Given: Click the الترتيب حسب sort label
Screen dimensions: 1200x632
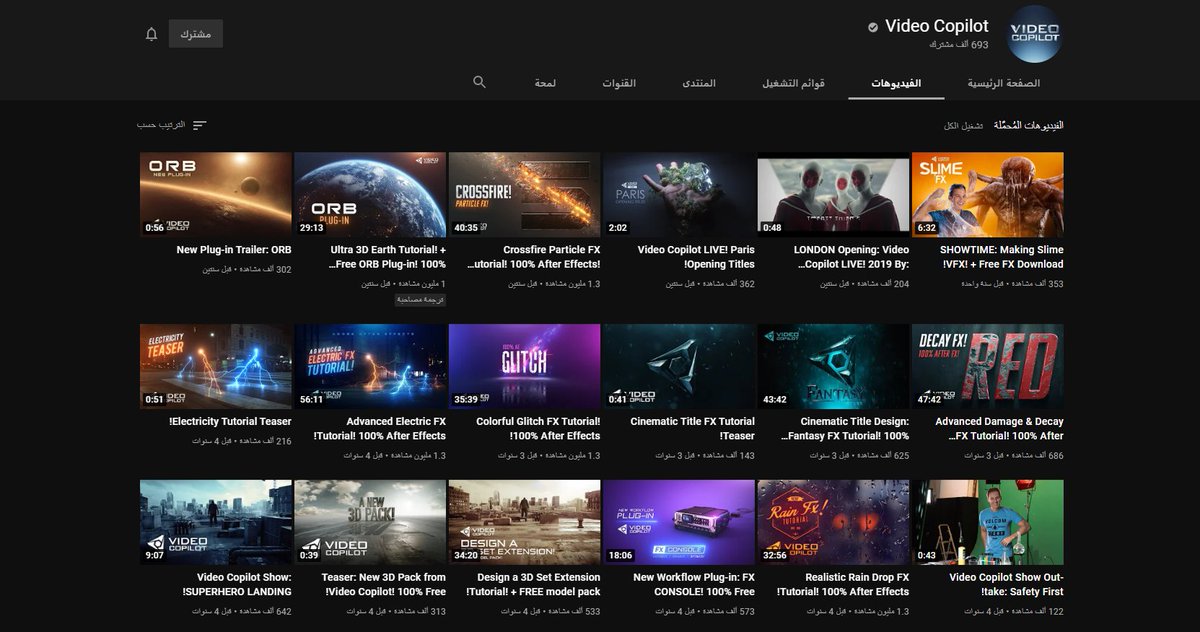Looking at the screenshot, I should (x=161, y=125).
